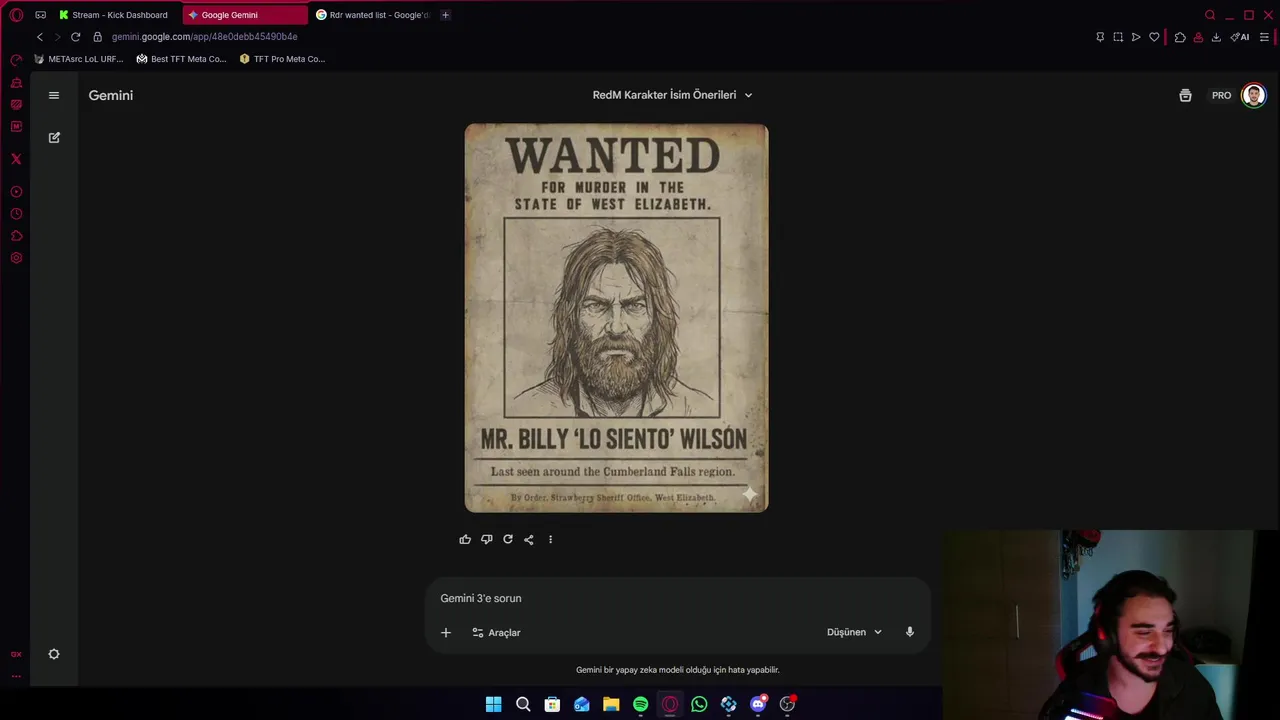Open the player icon in Opera sidebar
The width and height of the screenshot is (1280, 720).
pos(16,192)
